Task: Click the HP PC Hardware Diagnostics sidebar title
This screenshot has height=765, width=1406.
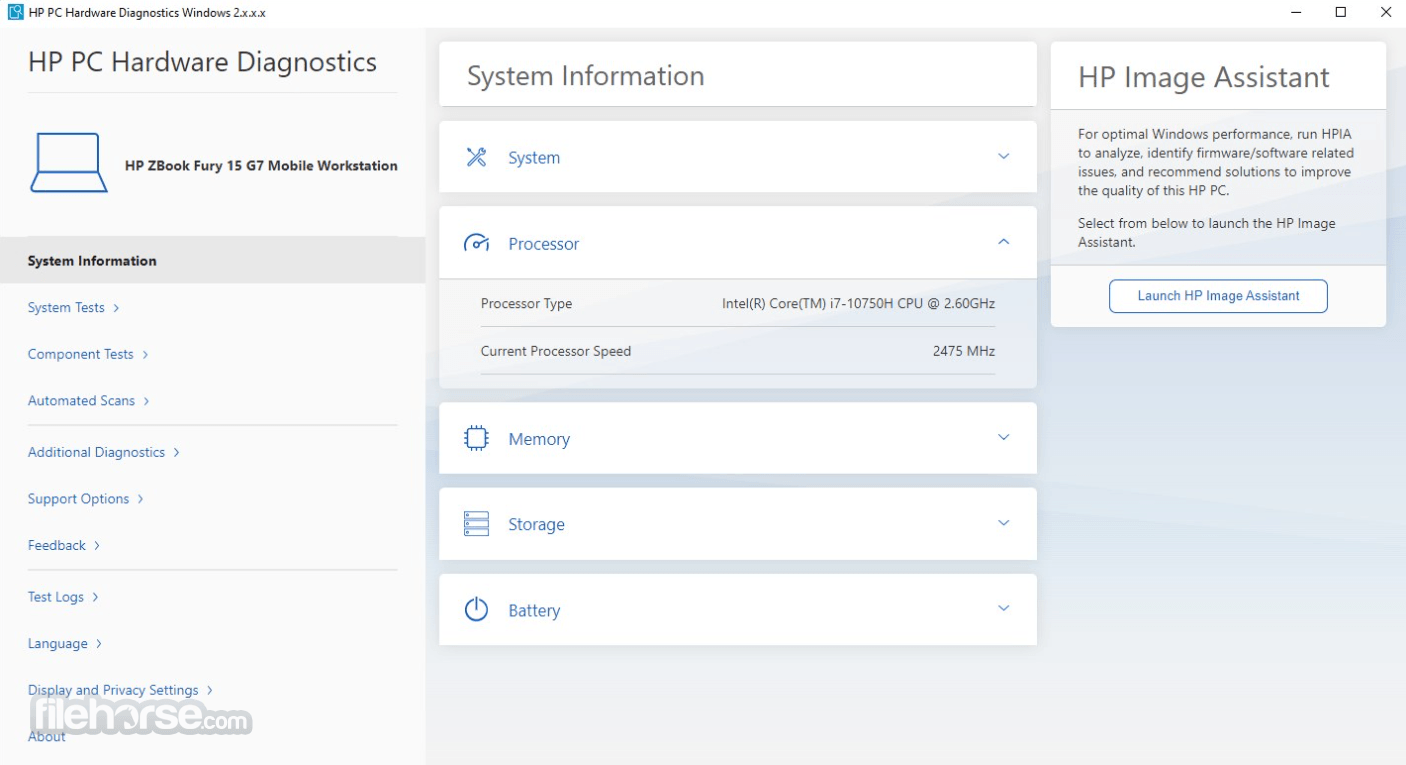Action: [202, 62]
